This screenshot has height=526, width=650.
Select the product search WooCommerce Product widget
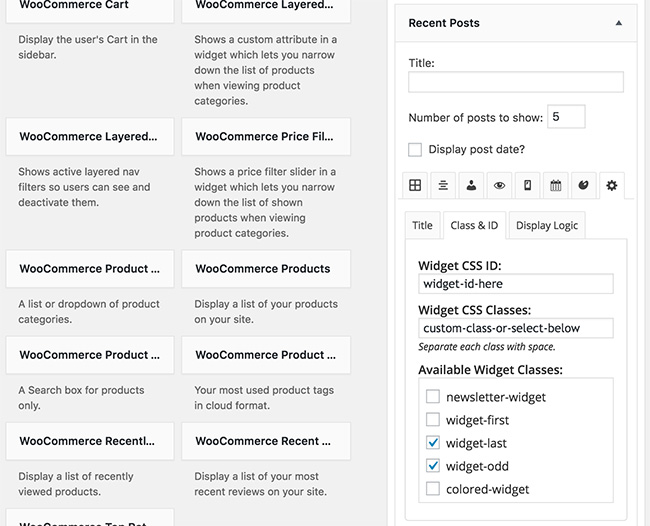coord(90,355)
